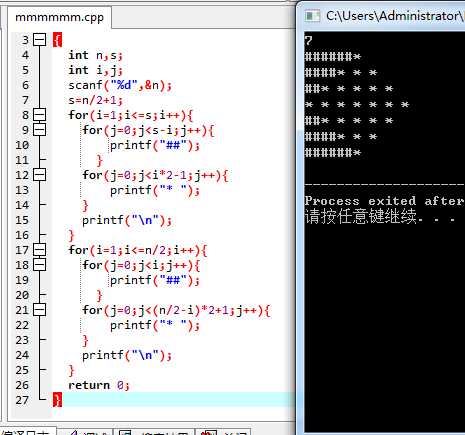Collapse the fold marker on line 12
The width and height of the screenshot is (465, 435).
[40, 174]
